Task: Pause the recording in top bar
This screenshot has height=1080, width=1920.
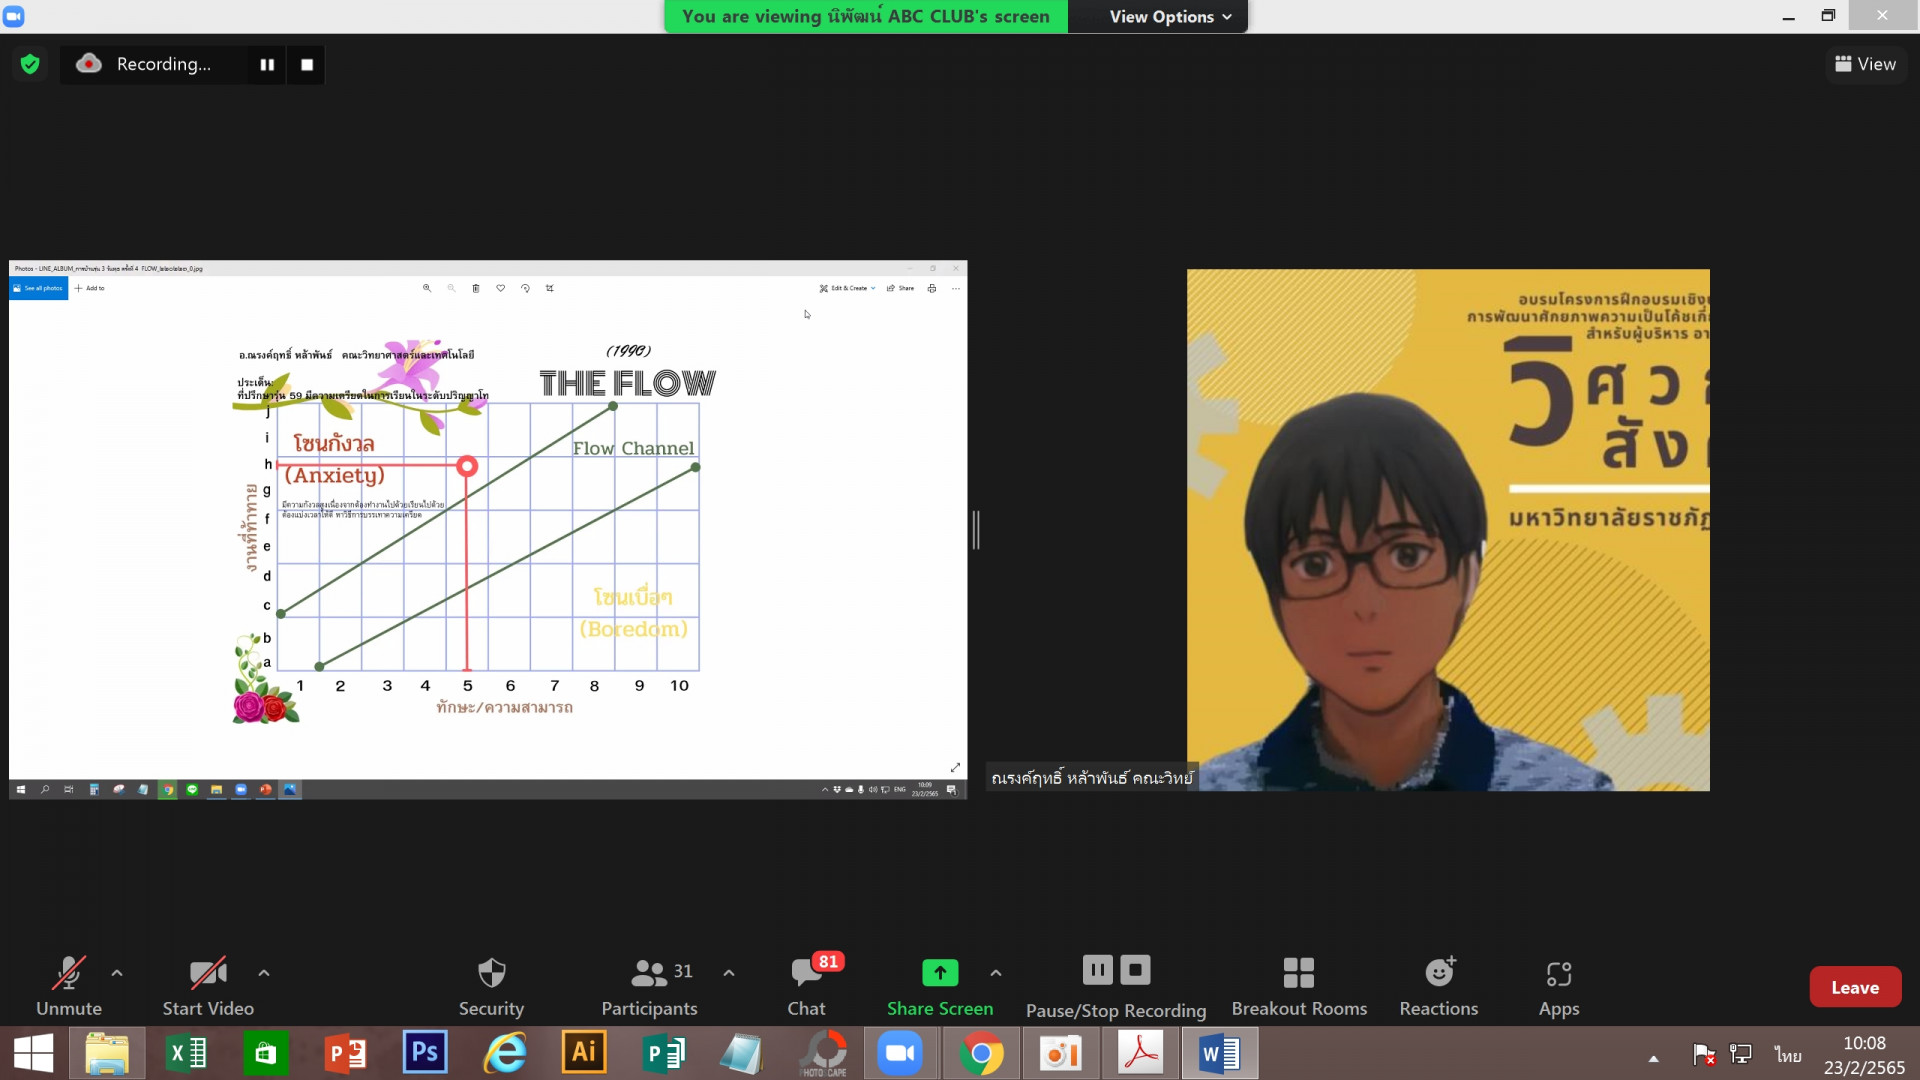Action: (267, 64)
